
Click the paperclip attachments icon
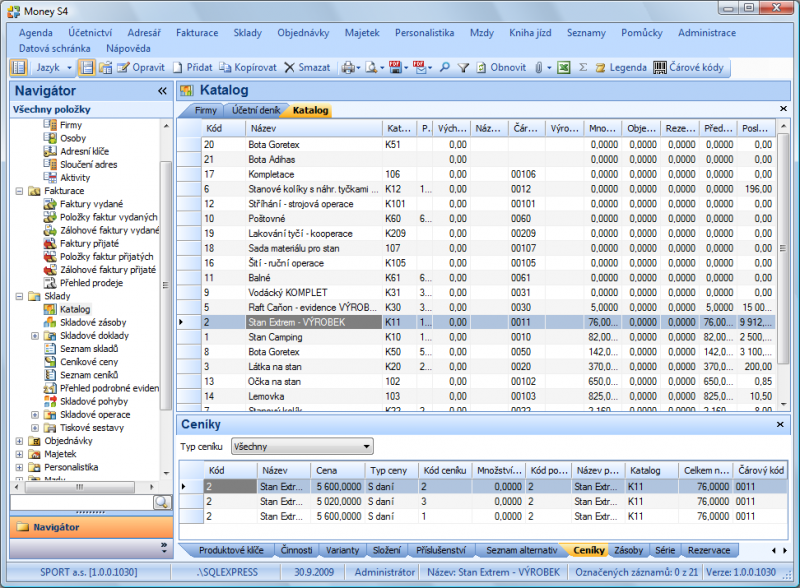pos(539,67)
